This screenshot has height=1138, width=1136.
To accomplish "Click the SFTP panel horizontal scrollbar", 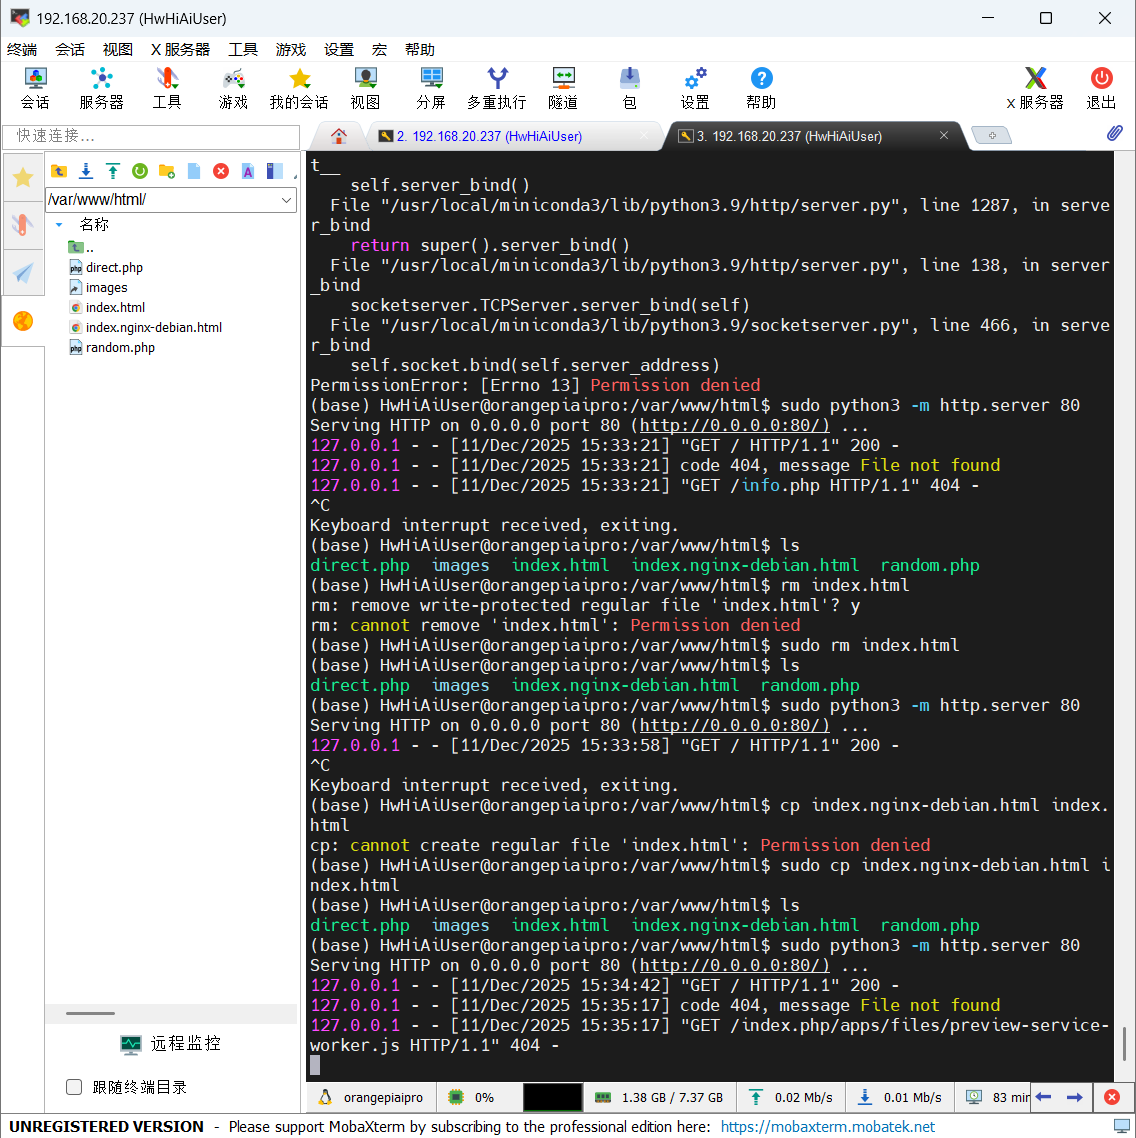I will pos(90,1013).
